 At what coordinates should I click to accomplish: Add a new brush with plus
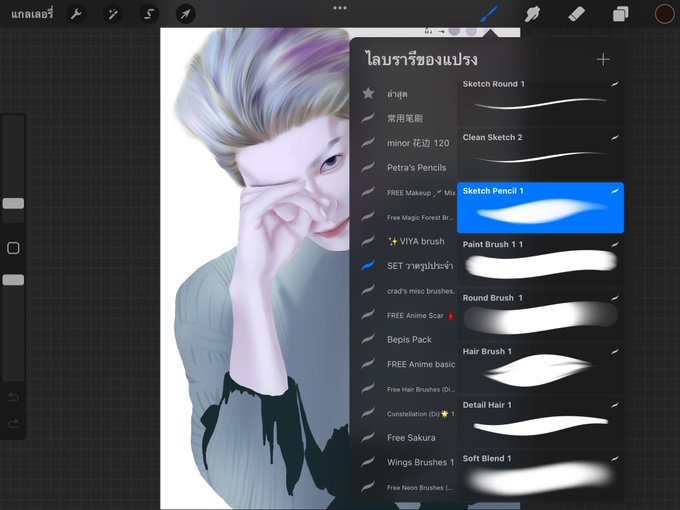click(x=603, y=59)
